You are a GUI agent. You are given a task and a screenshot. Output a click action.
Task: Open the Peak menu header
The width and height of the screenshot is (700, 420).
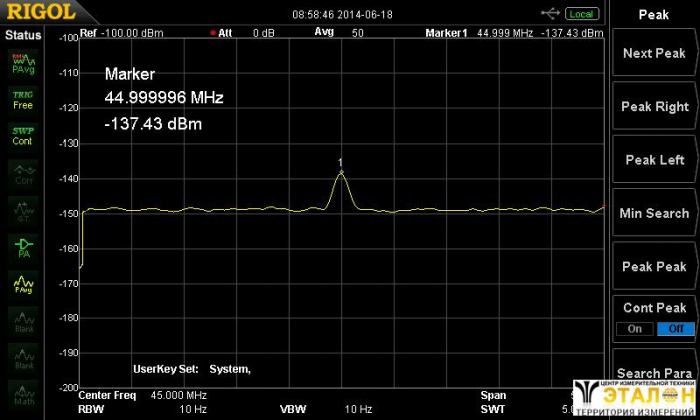(x=653, y=15)
